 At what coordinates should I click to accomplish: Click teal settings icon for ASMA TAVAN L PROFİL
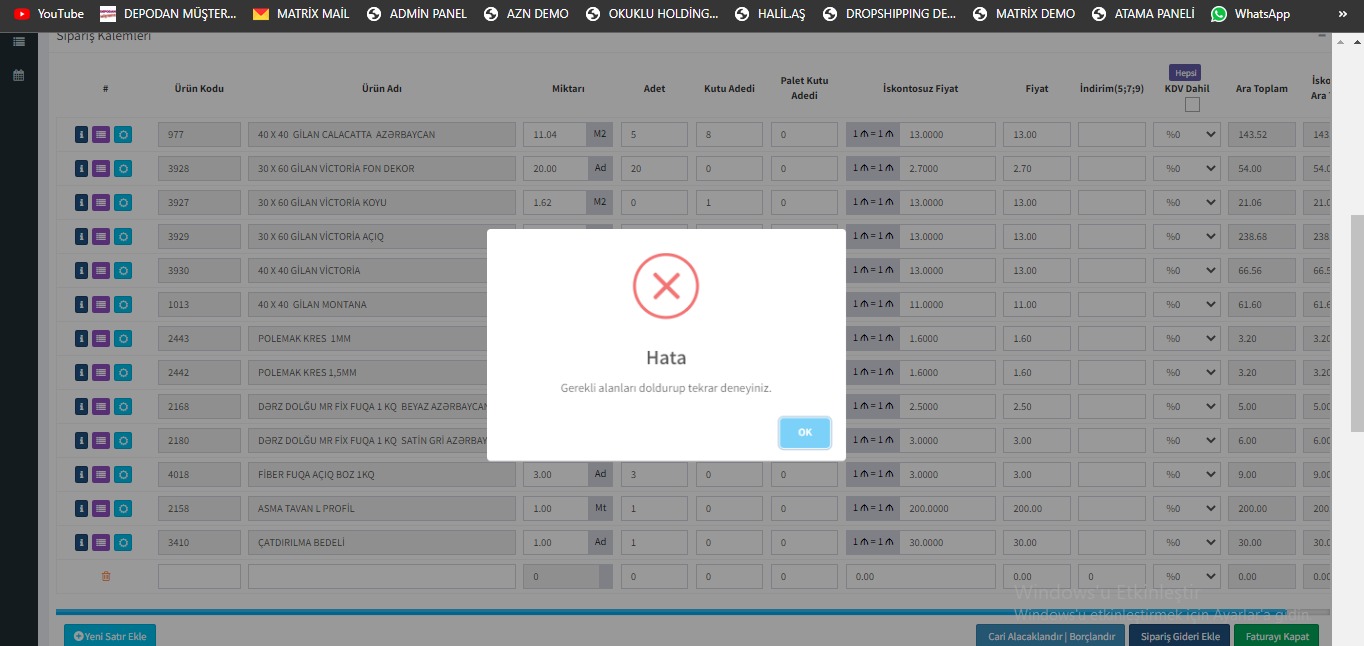[x=122, y=509]
